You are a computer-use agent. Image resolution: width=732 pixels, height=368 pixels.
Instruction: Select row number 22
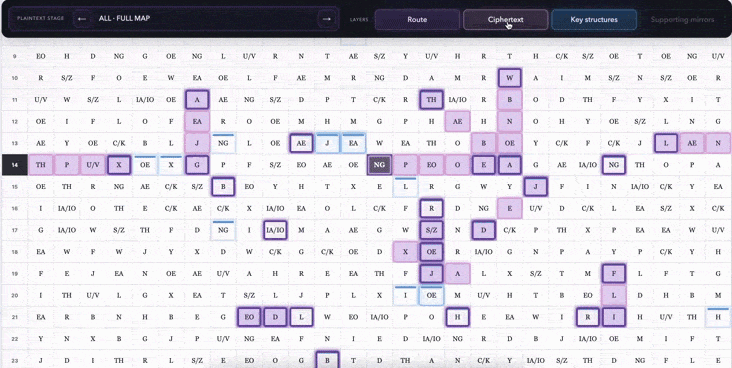[x=14, y=339]
